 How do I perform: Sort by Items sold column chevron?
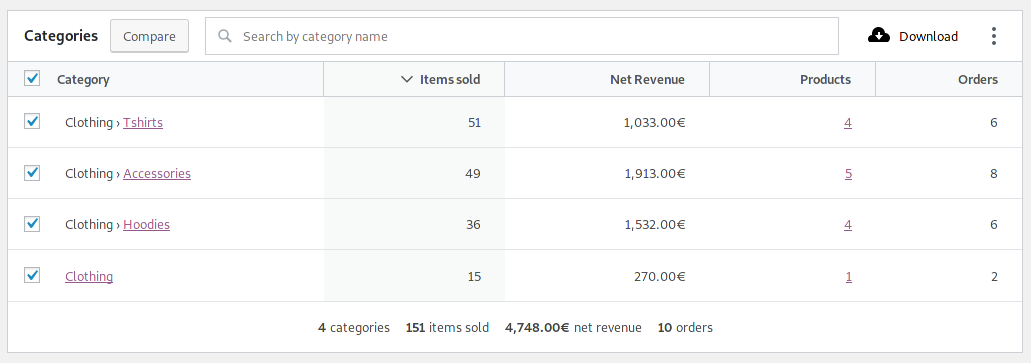click(x=407, y=80)
